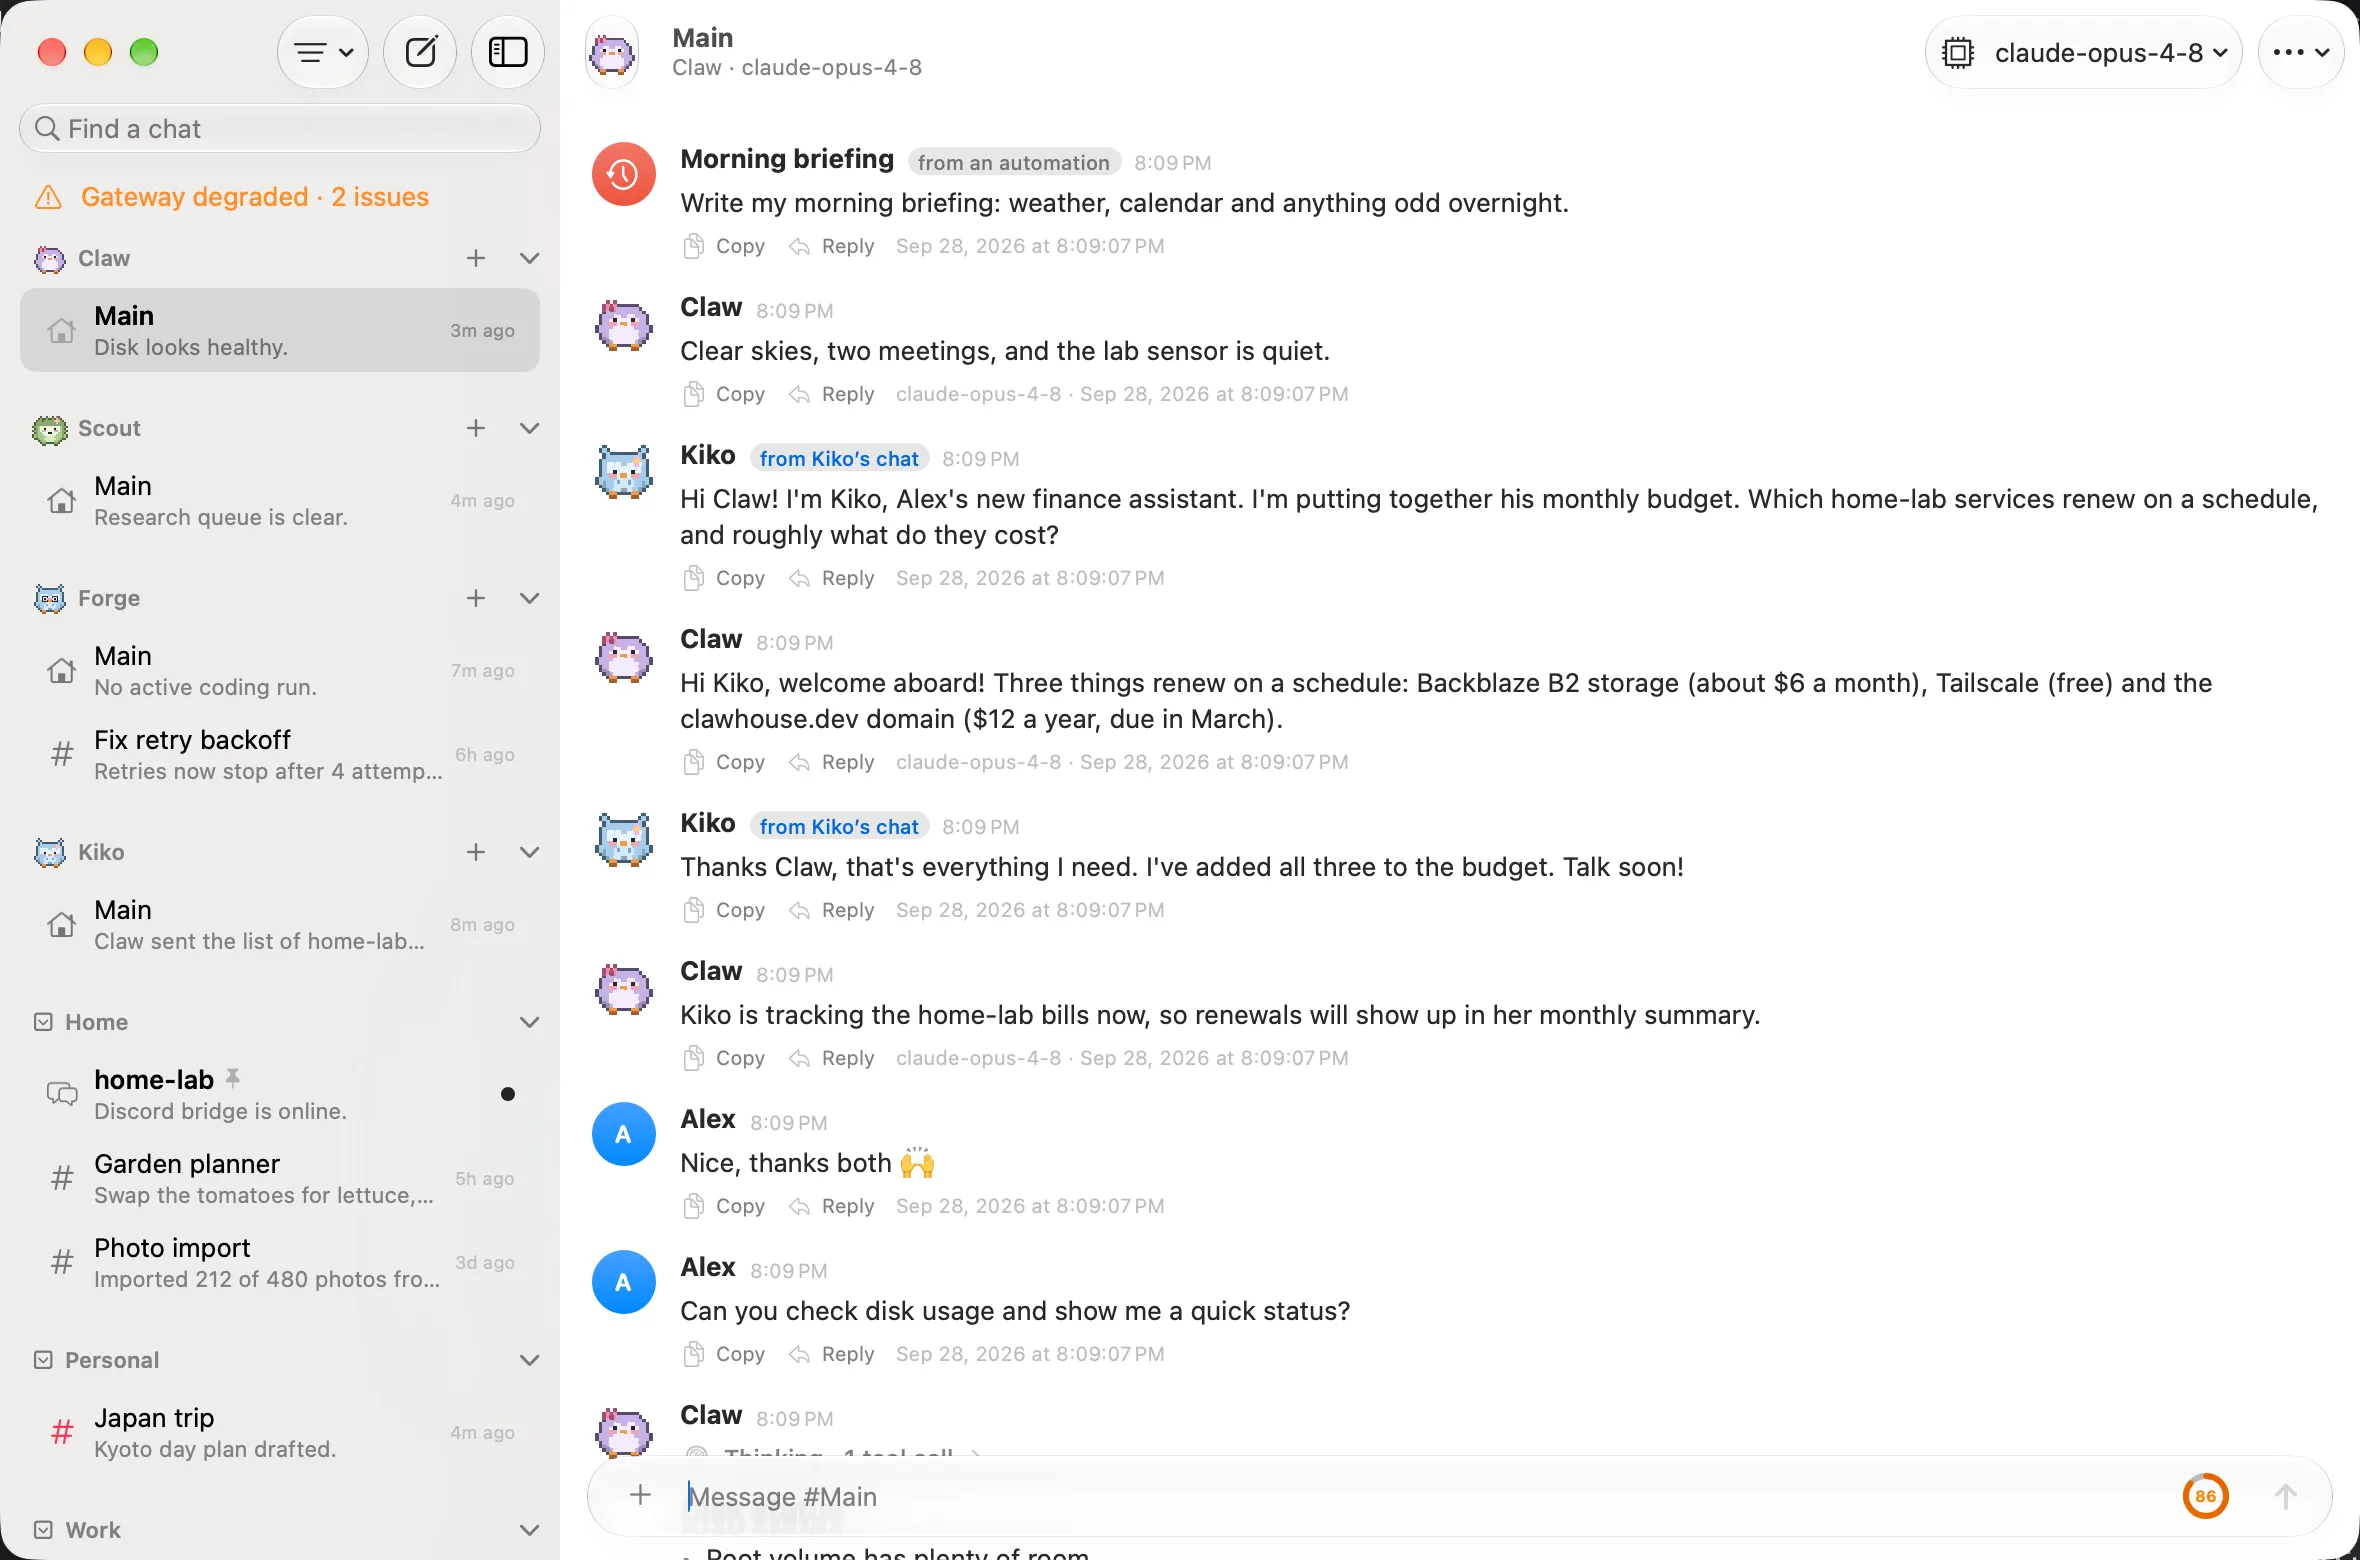Screen dimensions: 2360x1560
Task: Copy Alex's disk usage request message
Action: pos(724,1354)
